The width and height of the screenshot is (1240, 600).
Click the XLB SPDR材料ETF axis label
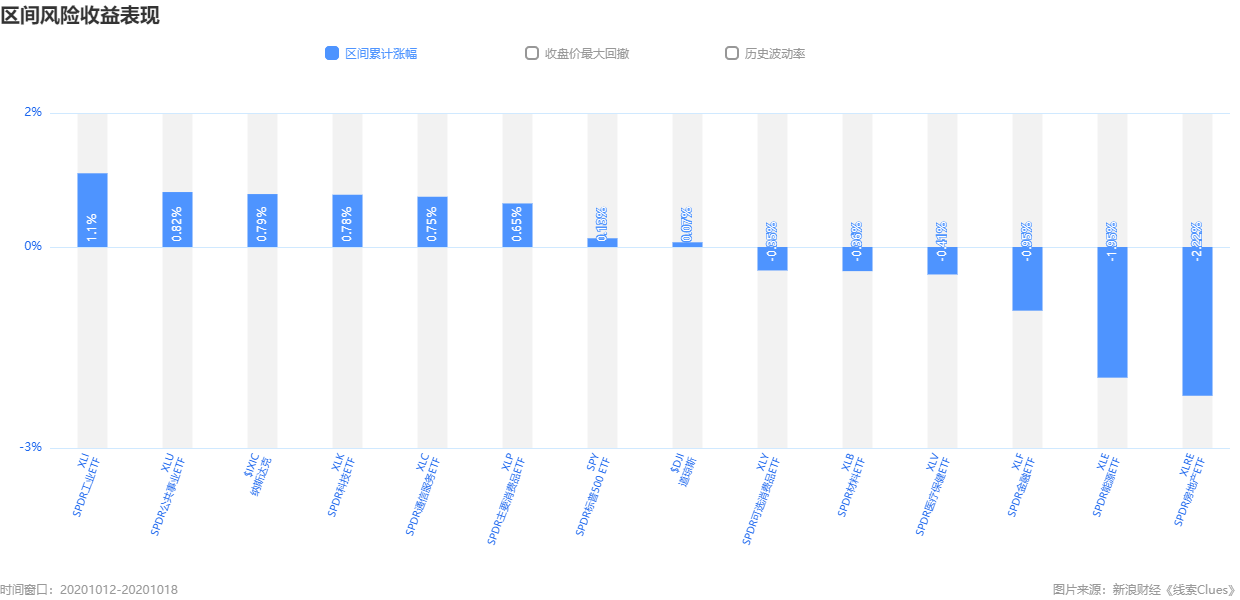tap(850, 485)
